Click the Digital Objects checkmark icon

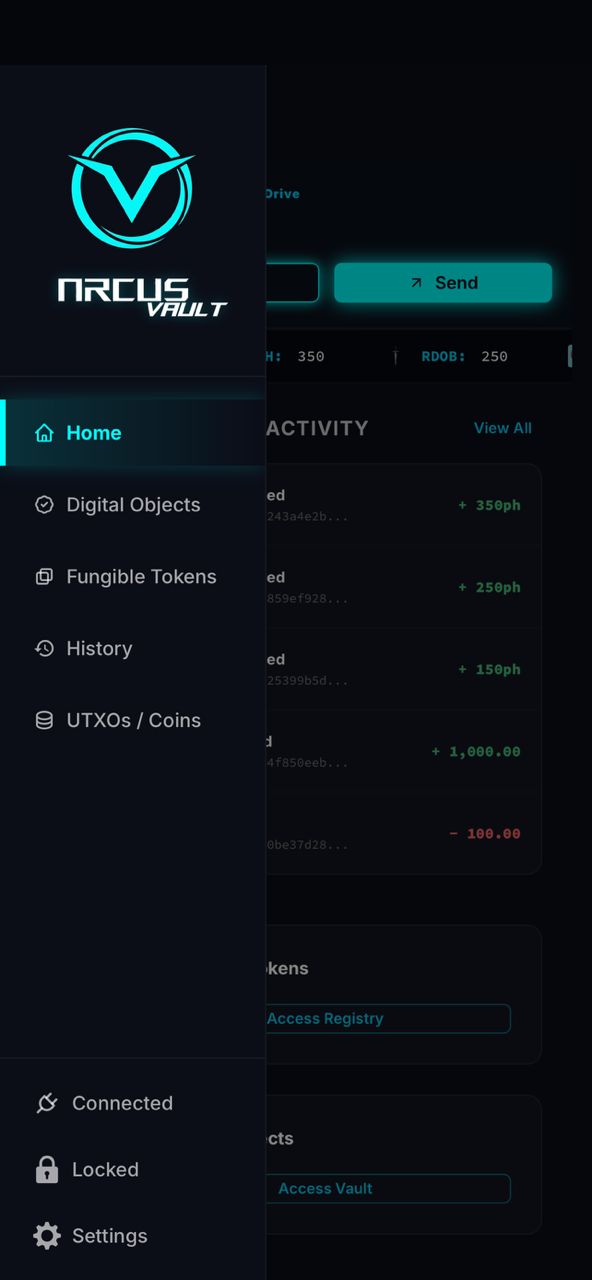tap(44, 505)
